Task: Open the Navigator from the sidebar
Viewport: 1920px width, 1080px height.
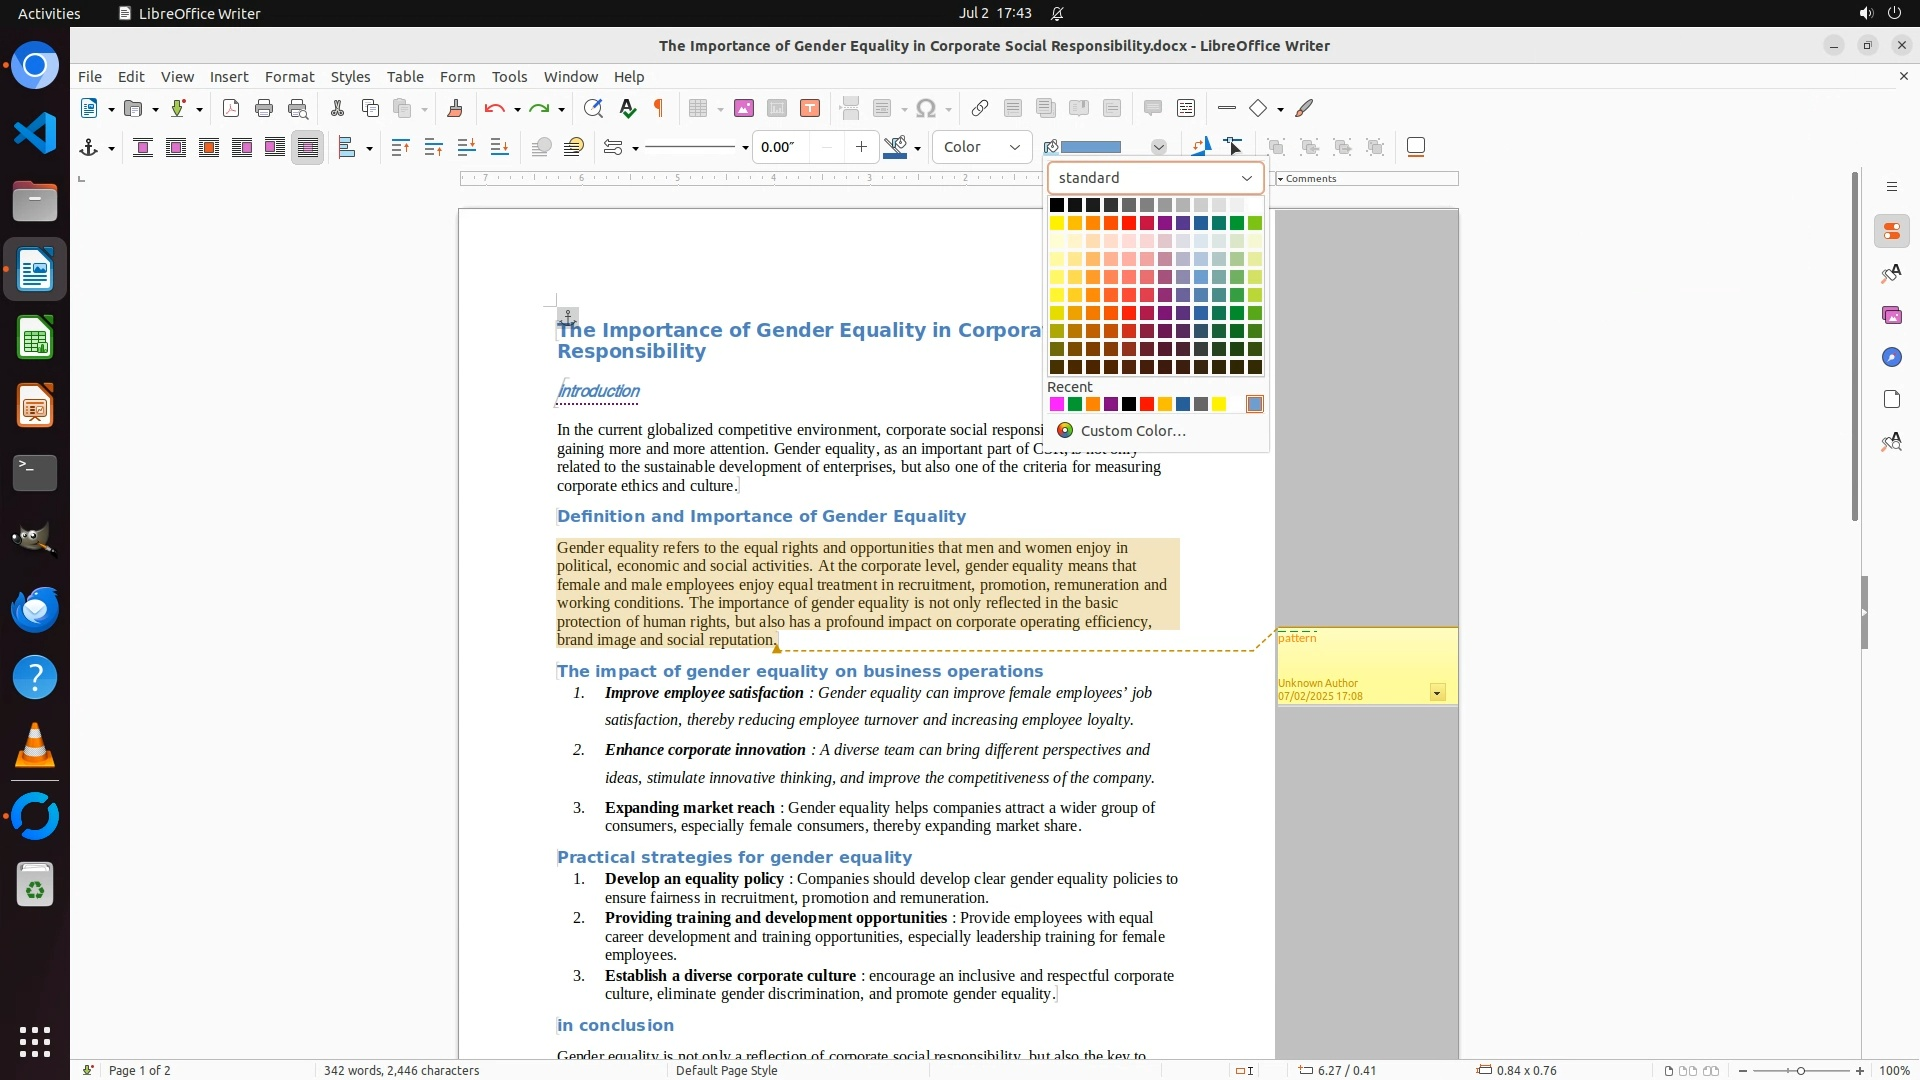Action: (x=1891, y=358)
